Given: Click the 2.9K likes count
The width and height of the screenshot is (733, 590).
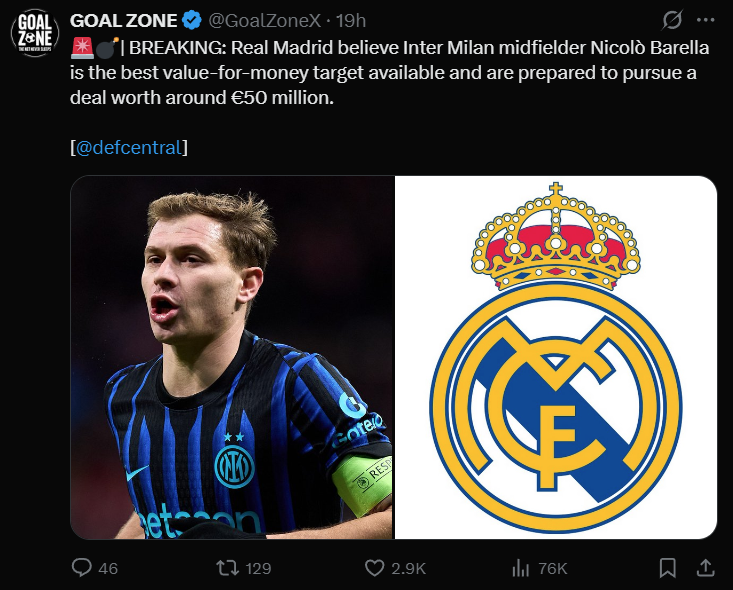Looking at the screenshot, I should coord(409,568).
